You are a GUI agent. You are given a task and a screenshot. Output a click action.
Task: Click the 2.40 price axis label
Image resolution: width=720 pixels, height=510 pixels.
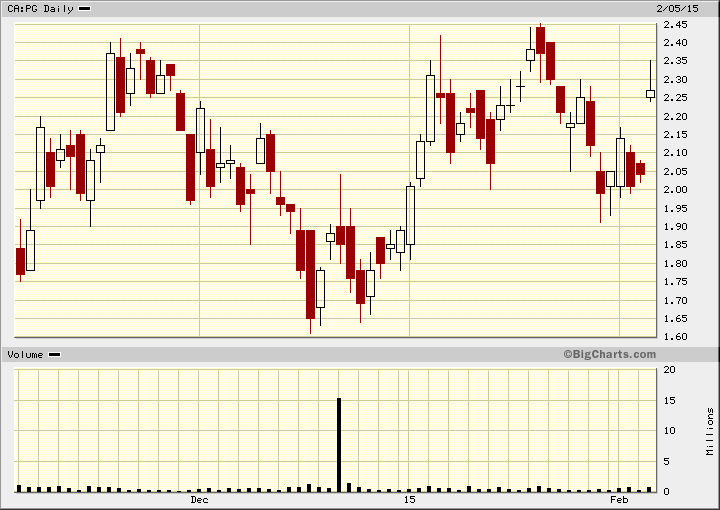675,43
